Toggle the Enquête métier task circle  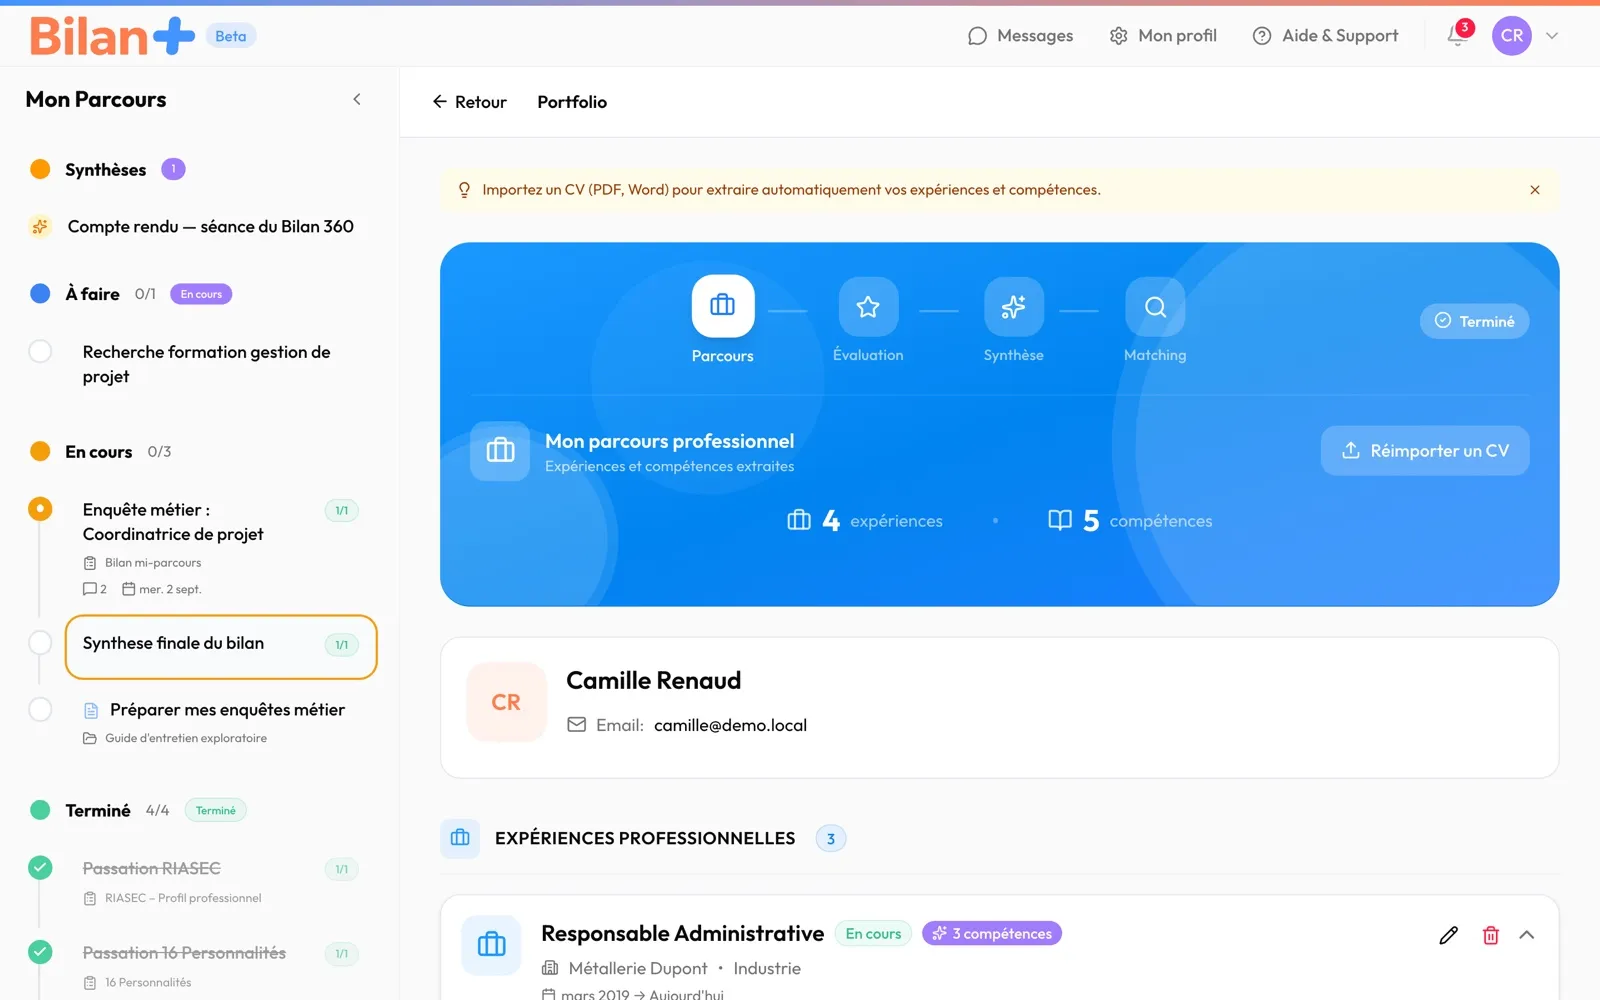(40, 509)
